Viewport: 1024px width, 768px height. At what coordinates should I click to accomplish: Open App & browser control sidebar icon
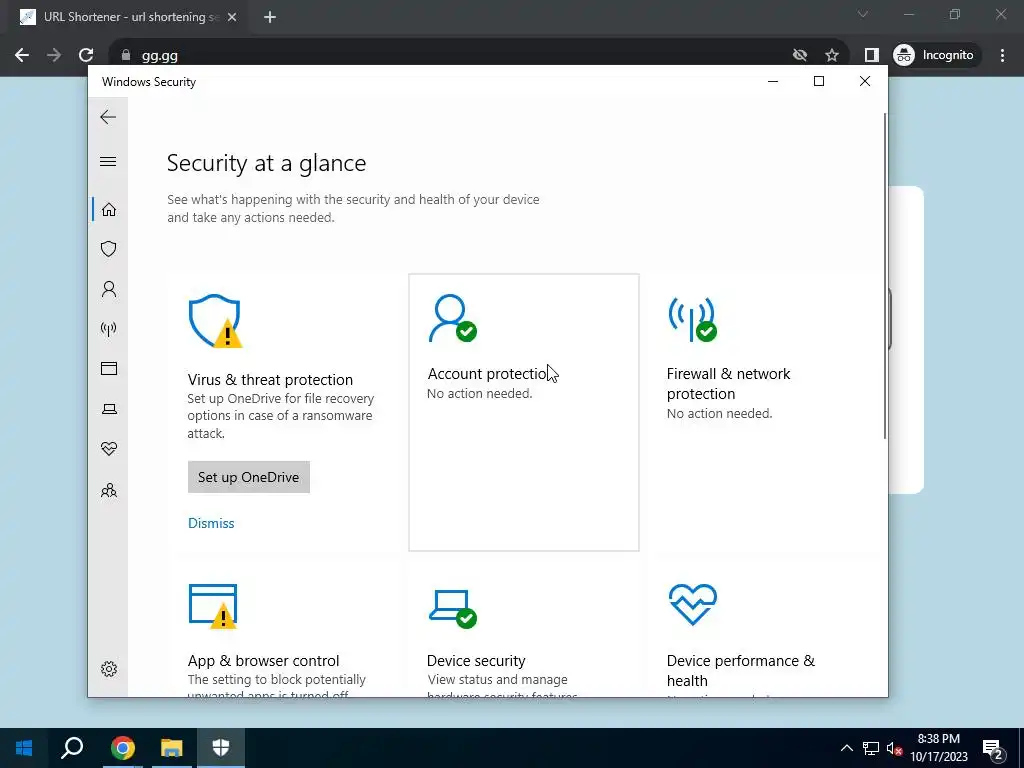tap(109, 368)
